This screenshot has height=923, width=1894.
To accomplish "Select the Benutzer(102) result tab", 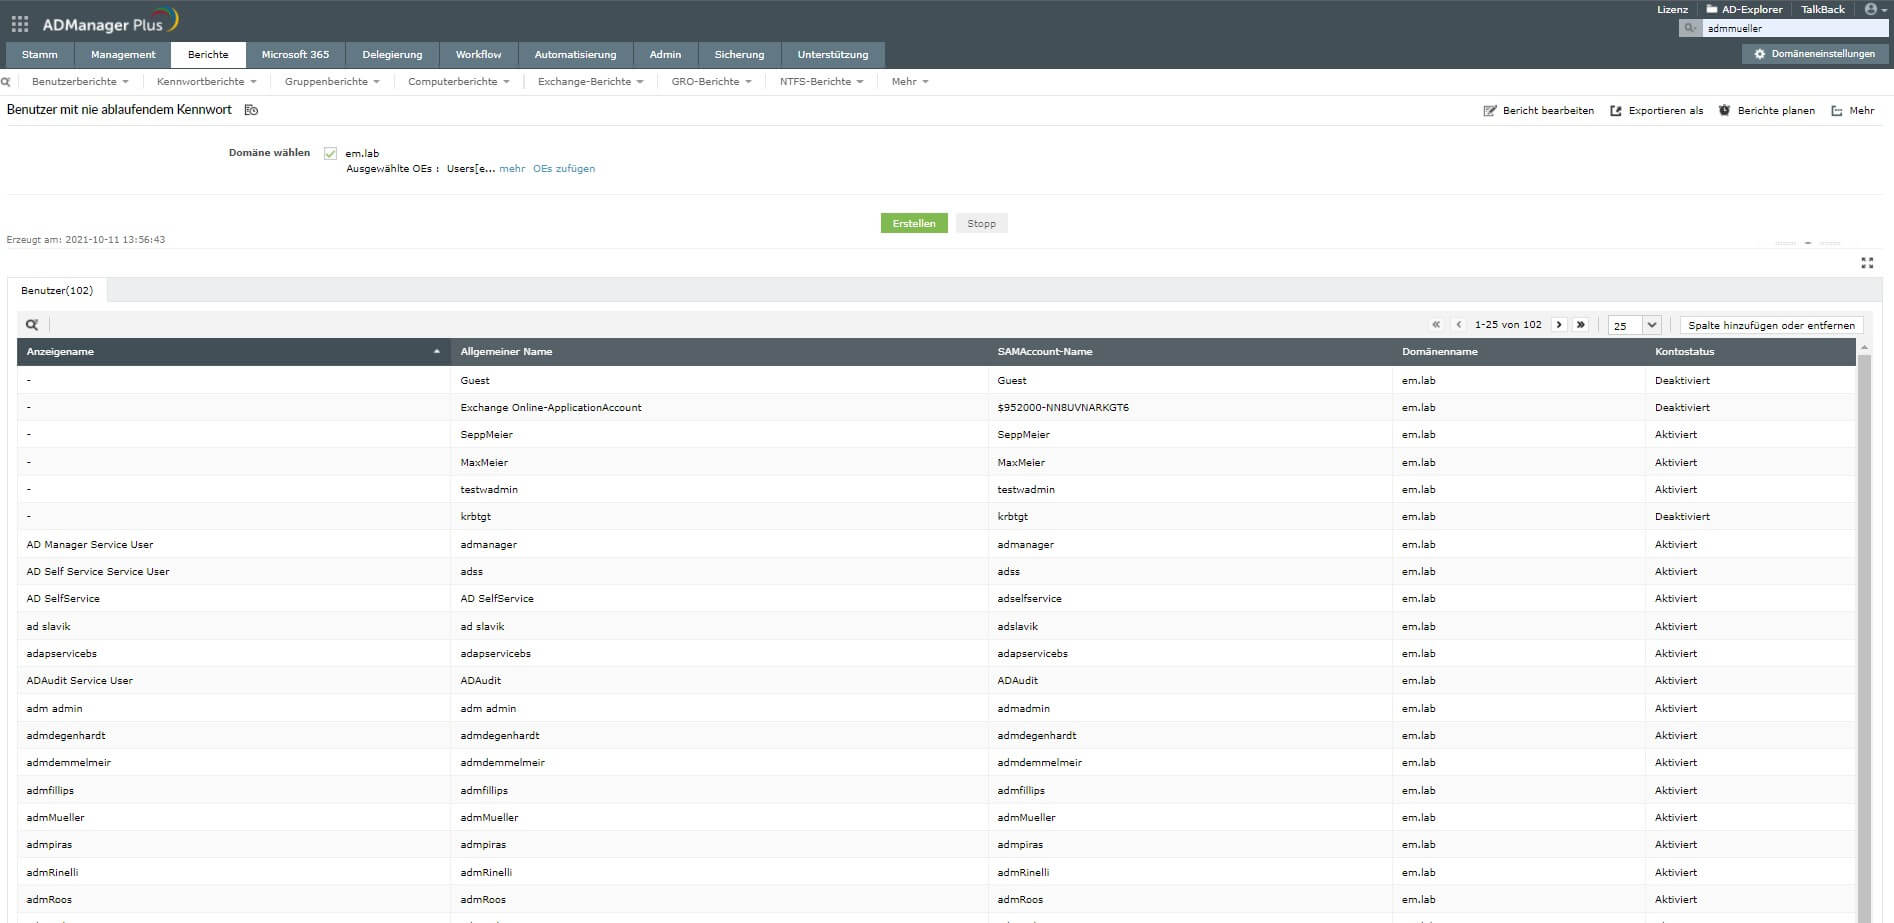I will point(57,291).
